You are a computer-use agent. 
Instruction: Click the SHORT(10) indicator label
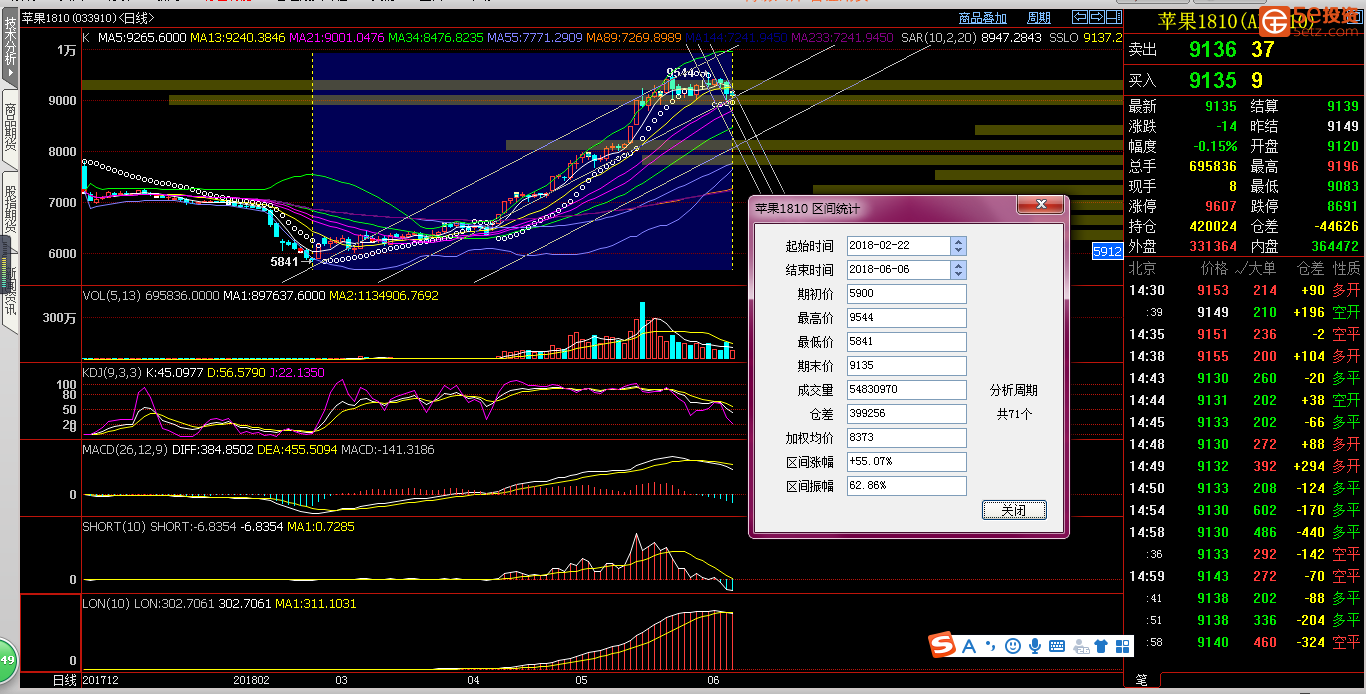pyautogui.click(x=114, y=526)
